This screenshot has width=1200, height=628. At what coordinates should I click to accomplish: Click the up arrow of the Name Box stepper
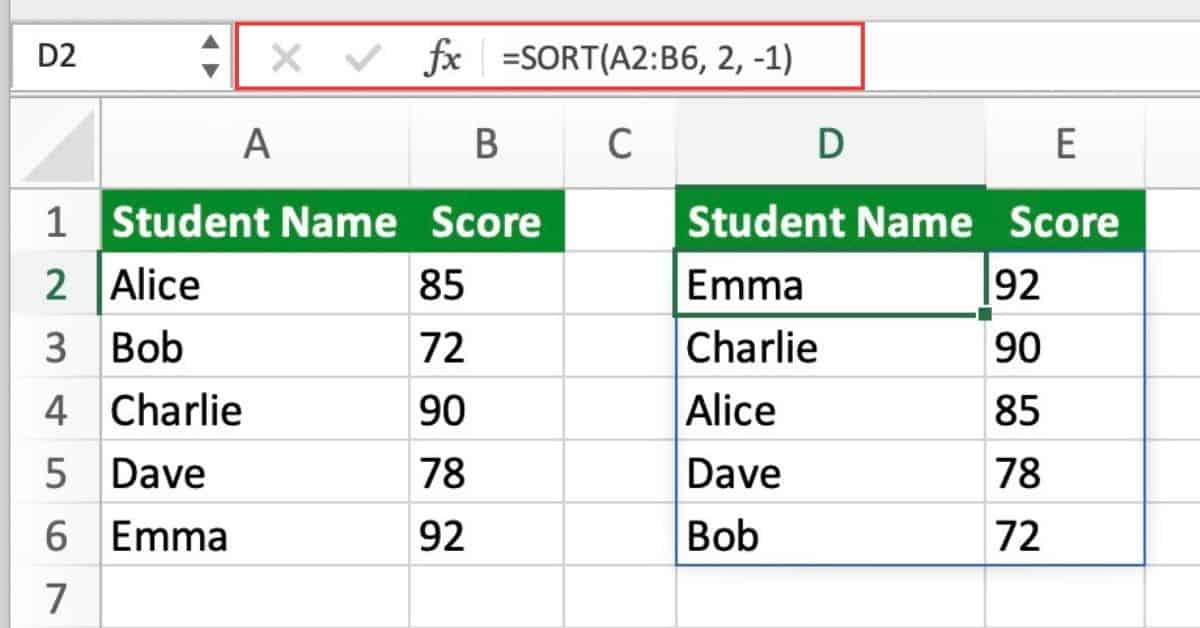click(x=210, y=42)
